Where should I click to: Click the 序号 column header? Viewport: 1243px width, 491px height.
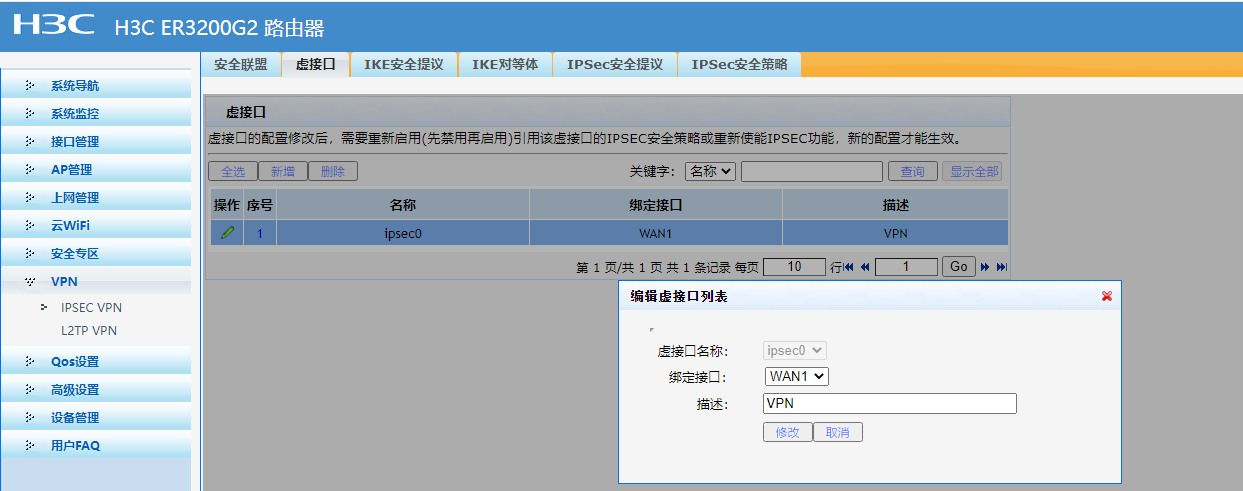coord(260,205)
